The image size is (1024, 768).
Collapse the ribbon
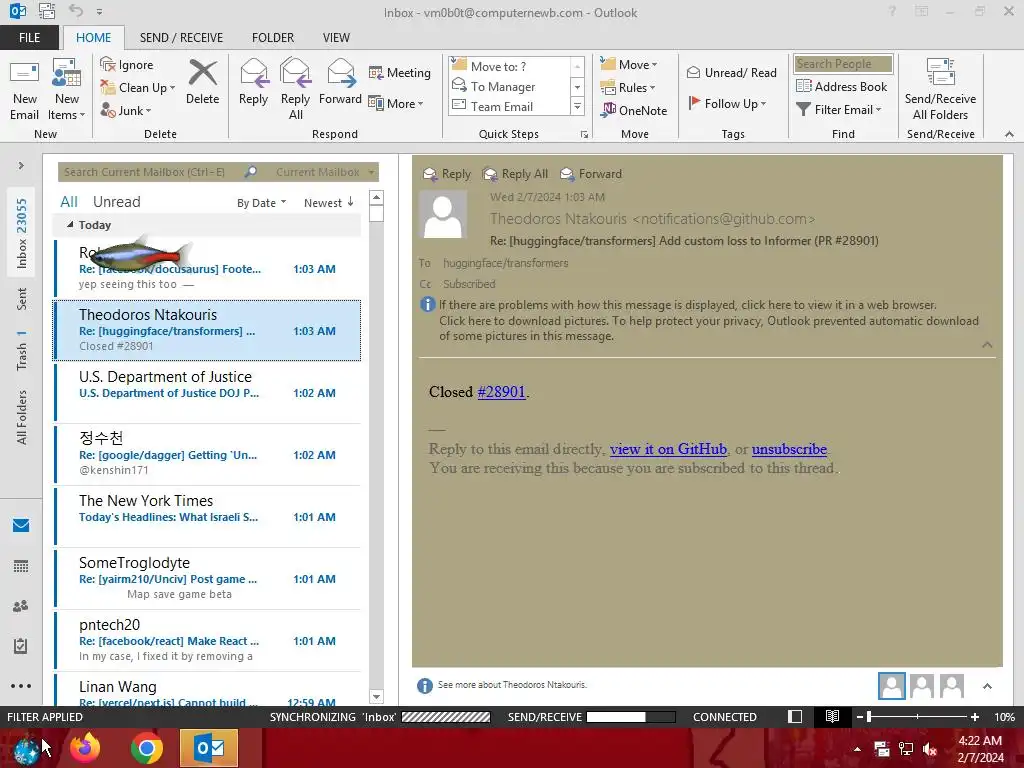tap(1009, 134)
